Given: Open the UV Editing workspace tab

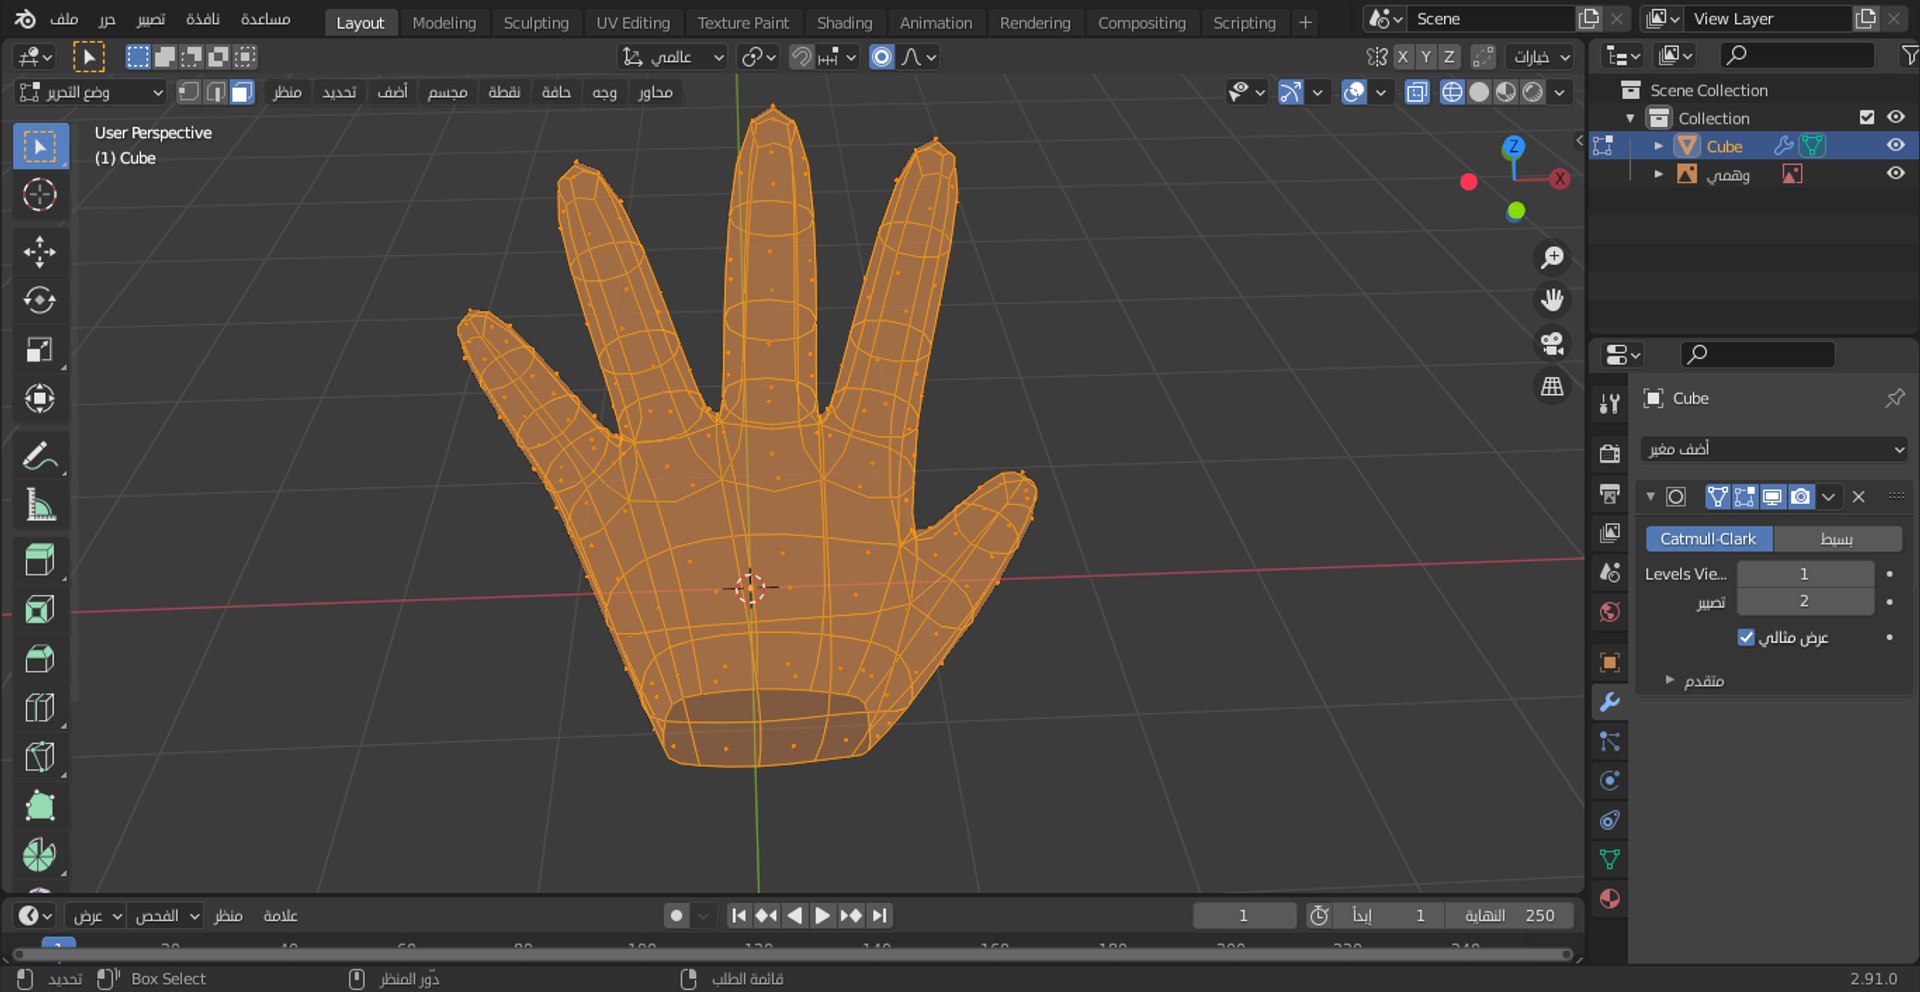Looking at the screenshot, I should coord(633,22).
